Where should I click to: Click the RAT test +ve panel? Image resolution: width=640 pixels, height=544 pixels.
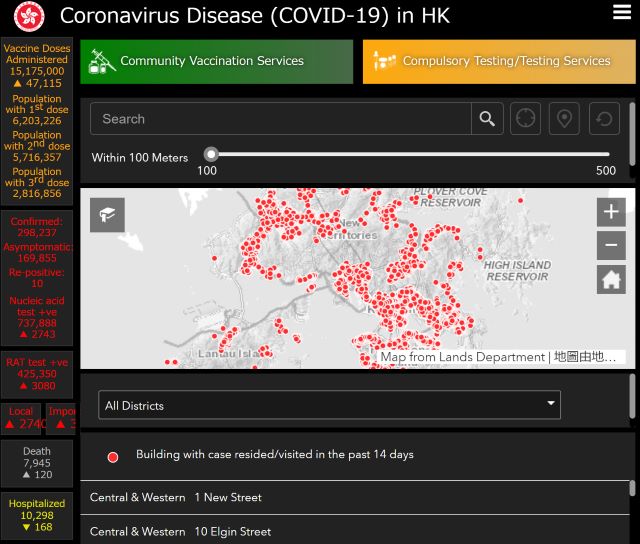[x=37, y=374]
